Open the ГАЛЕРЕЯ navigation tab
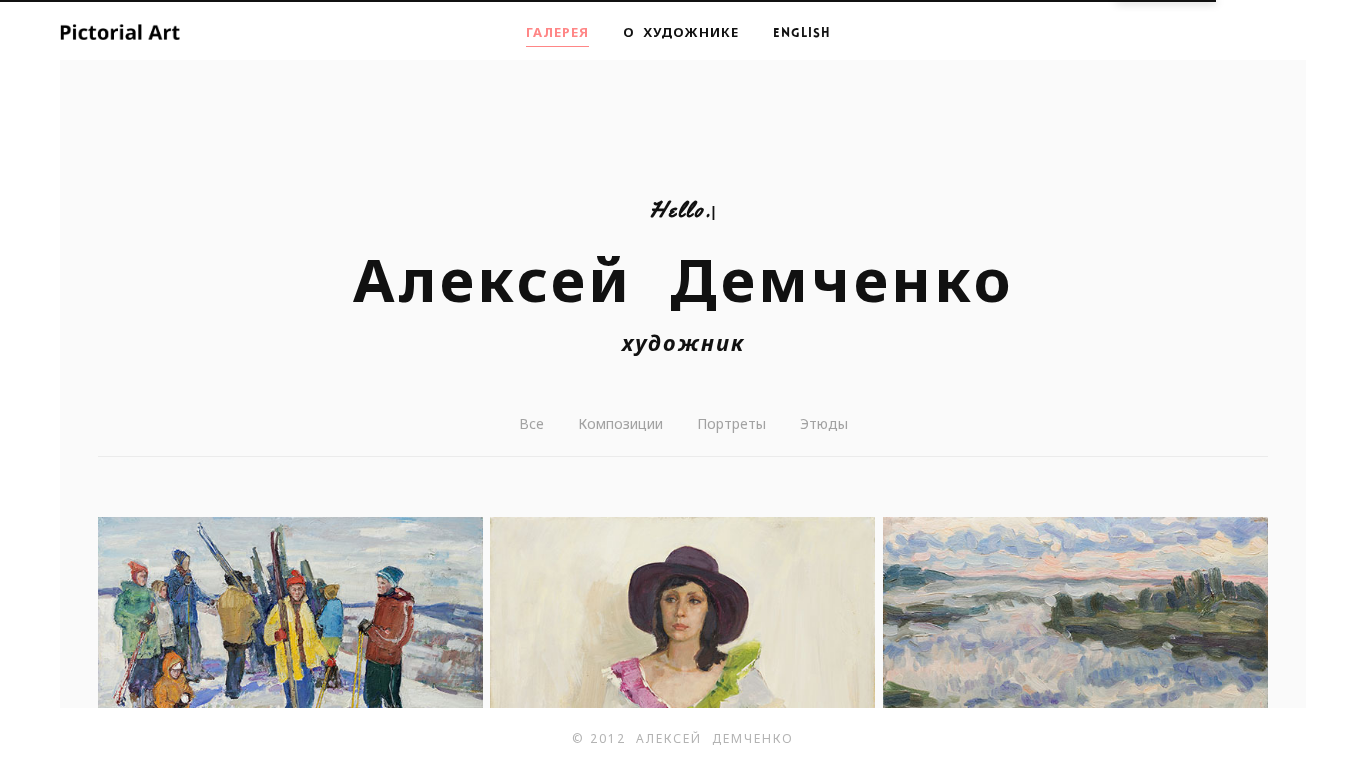The width and height of the screenshot is (1366, 768). pyautogui.click(x=557, y=33)
